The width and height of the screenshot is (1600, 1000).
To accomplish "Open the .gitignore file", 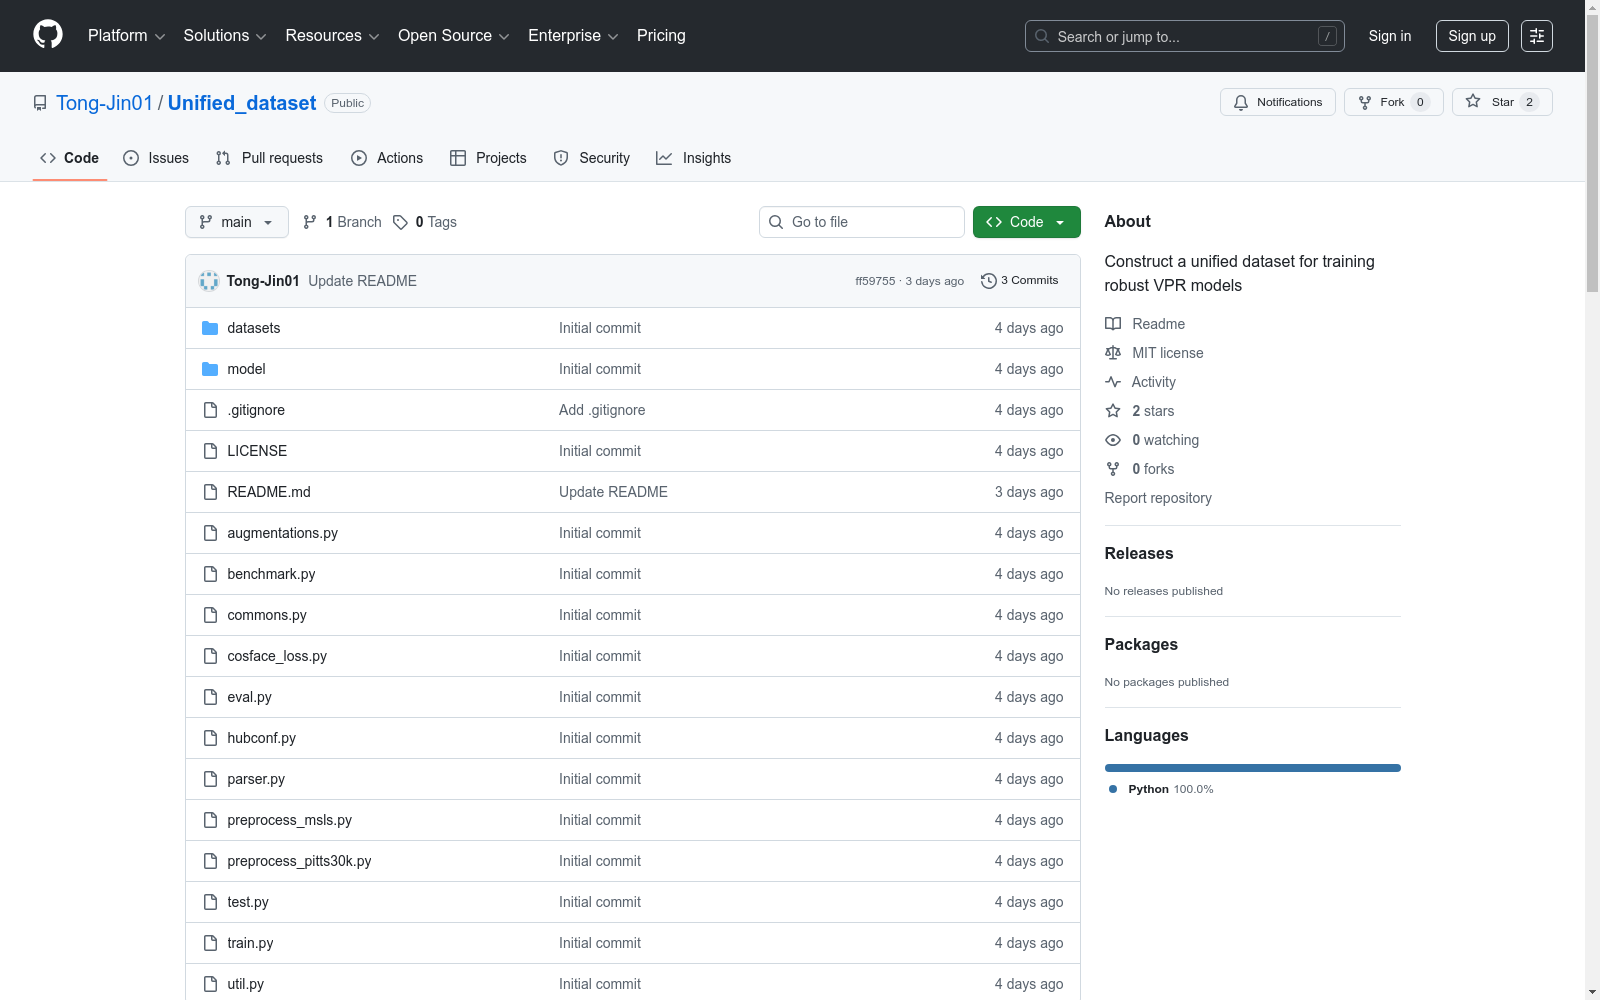I will (x=256, y=410).
